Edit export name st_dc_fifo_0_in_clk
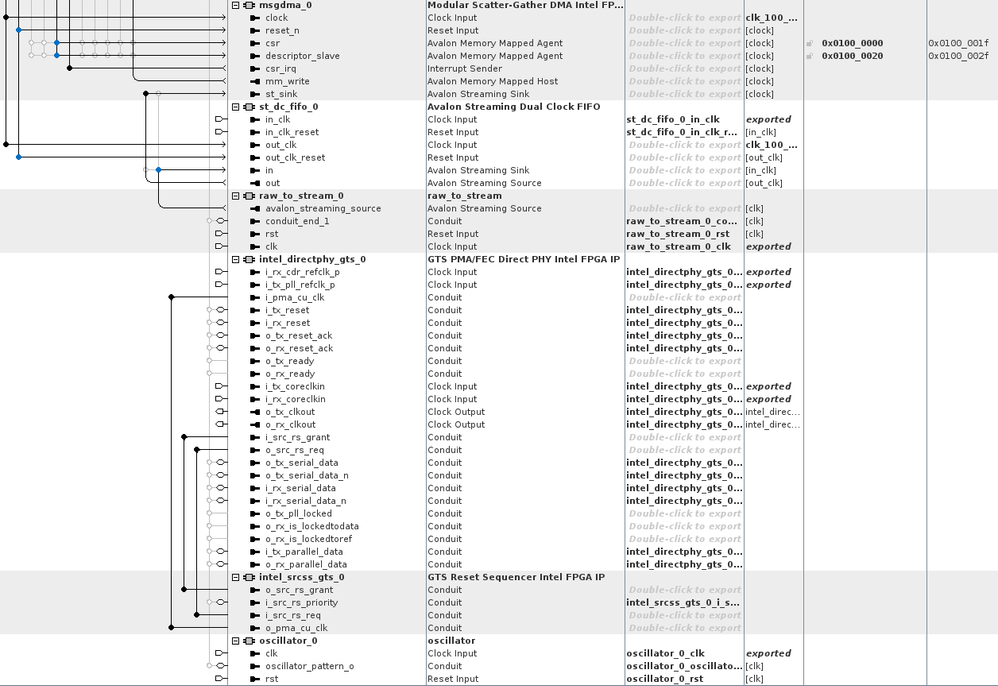Image resolution: width=998 pixels, height=686 pixels. [x=673, y=120]
